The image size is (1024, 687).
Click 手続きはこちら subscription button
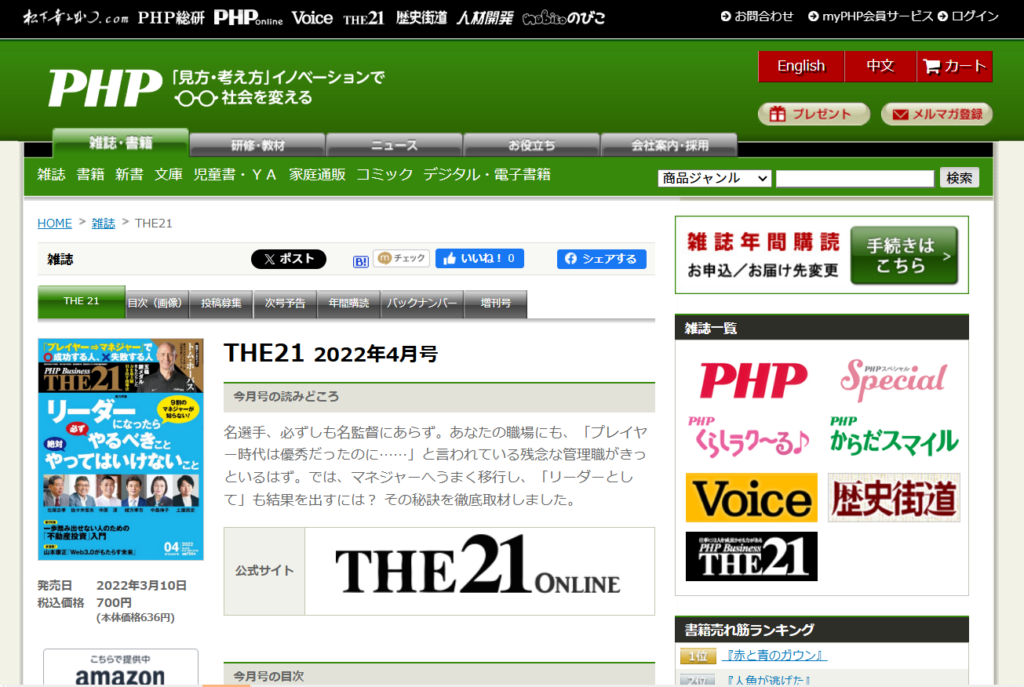[x=904, y=255]
